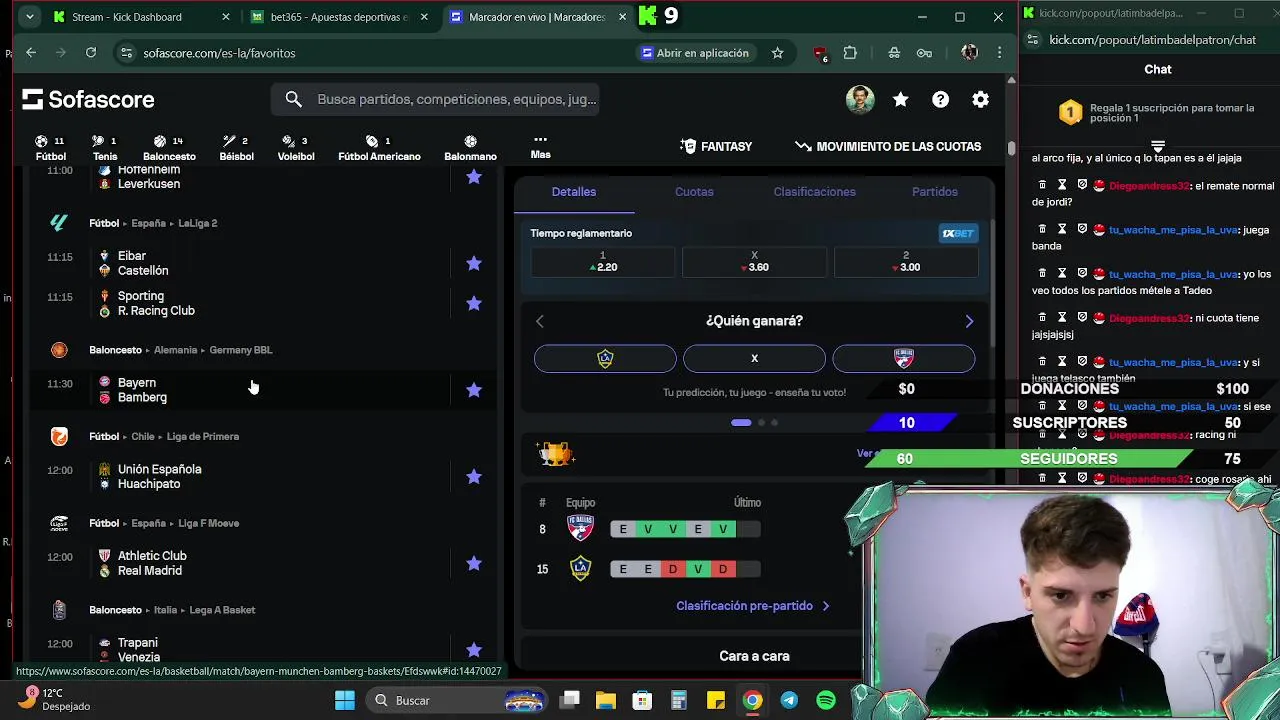The height and width of the screenshot is (720, 1280).
Task: Bookmark this page with the star
Action: pyautogui.click(x=777, y=53)
